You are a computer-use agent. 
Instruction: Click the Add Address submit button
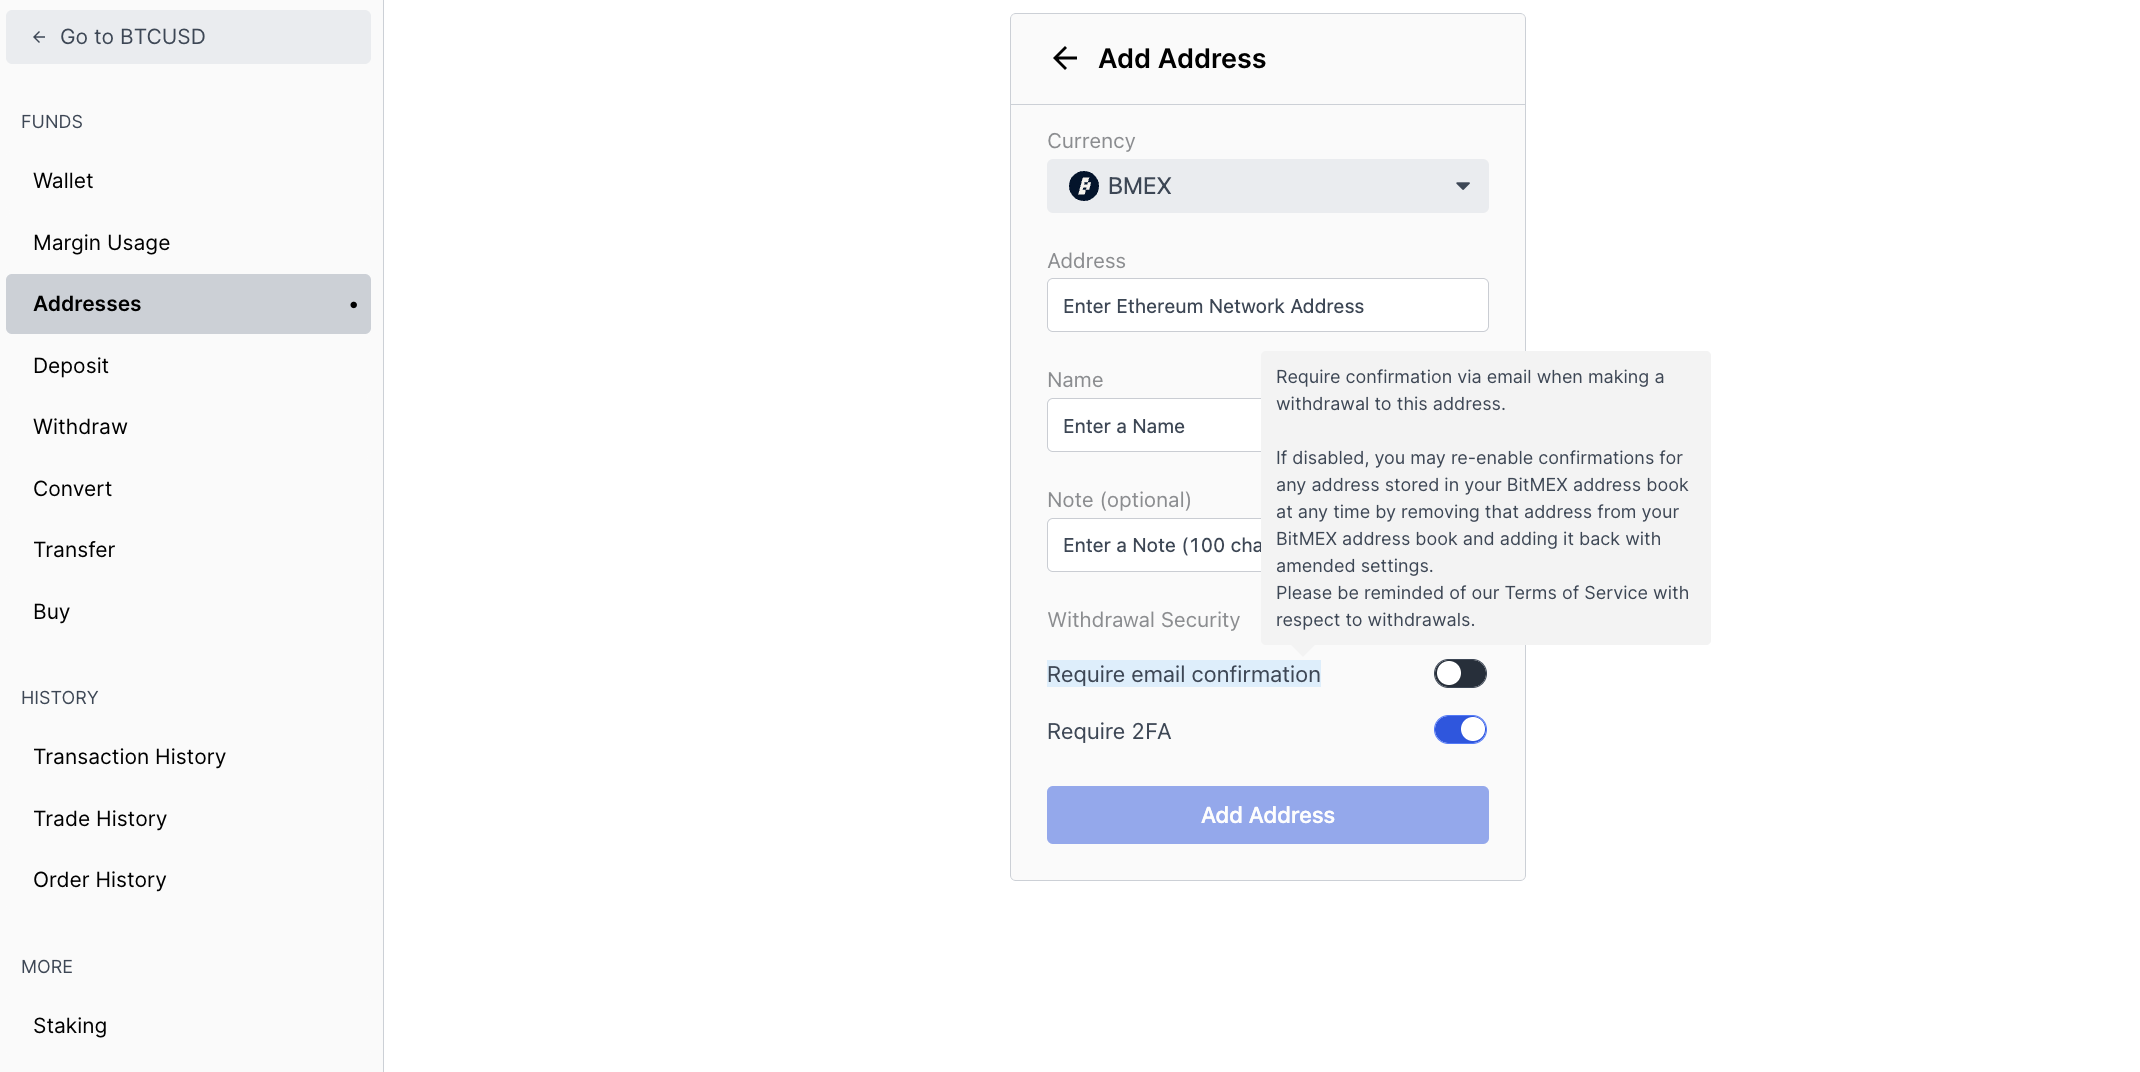click(1267, 815)
